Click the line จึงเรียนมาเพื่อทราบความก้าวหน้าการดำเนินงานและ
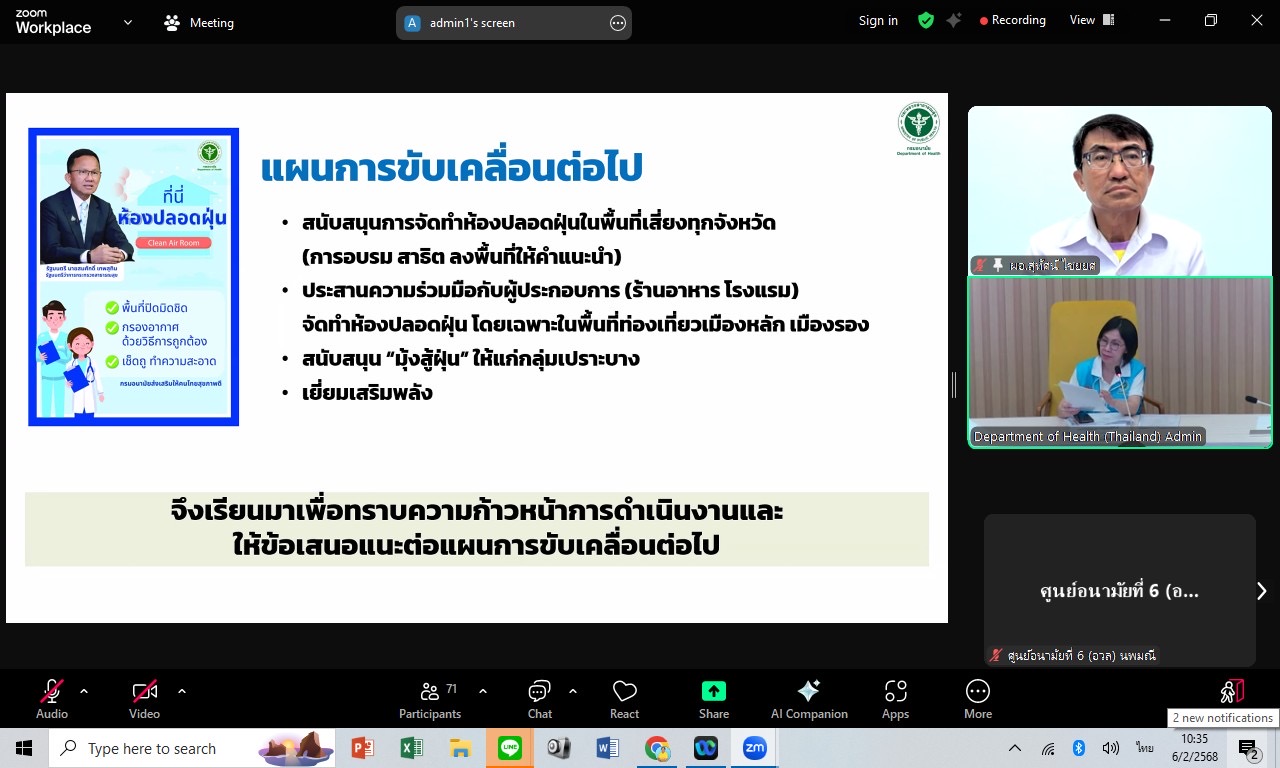1280x768 pixels. 477,511
